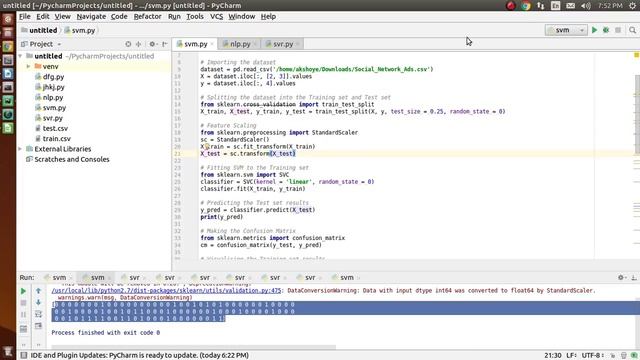The image size is (640, 360).
Task: Open test.csv in the project tree
Action: [55, 128]
